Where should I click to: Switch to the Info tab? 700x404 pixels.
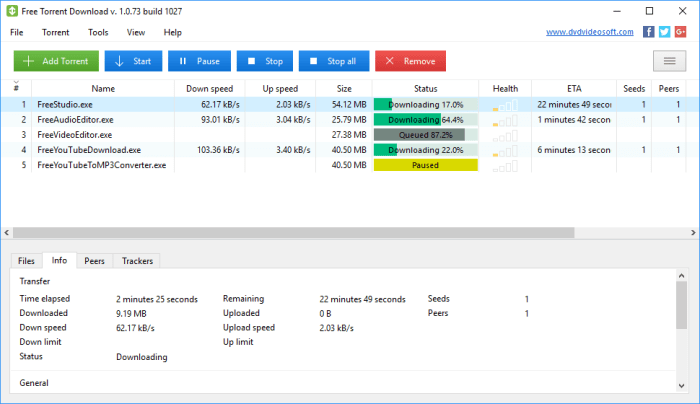tap(59, 260)
